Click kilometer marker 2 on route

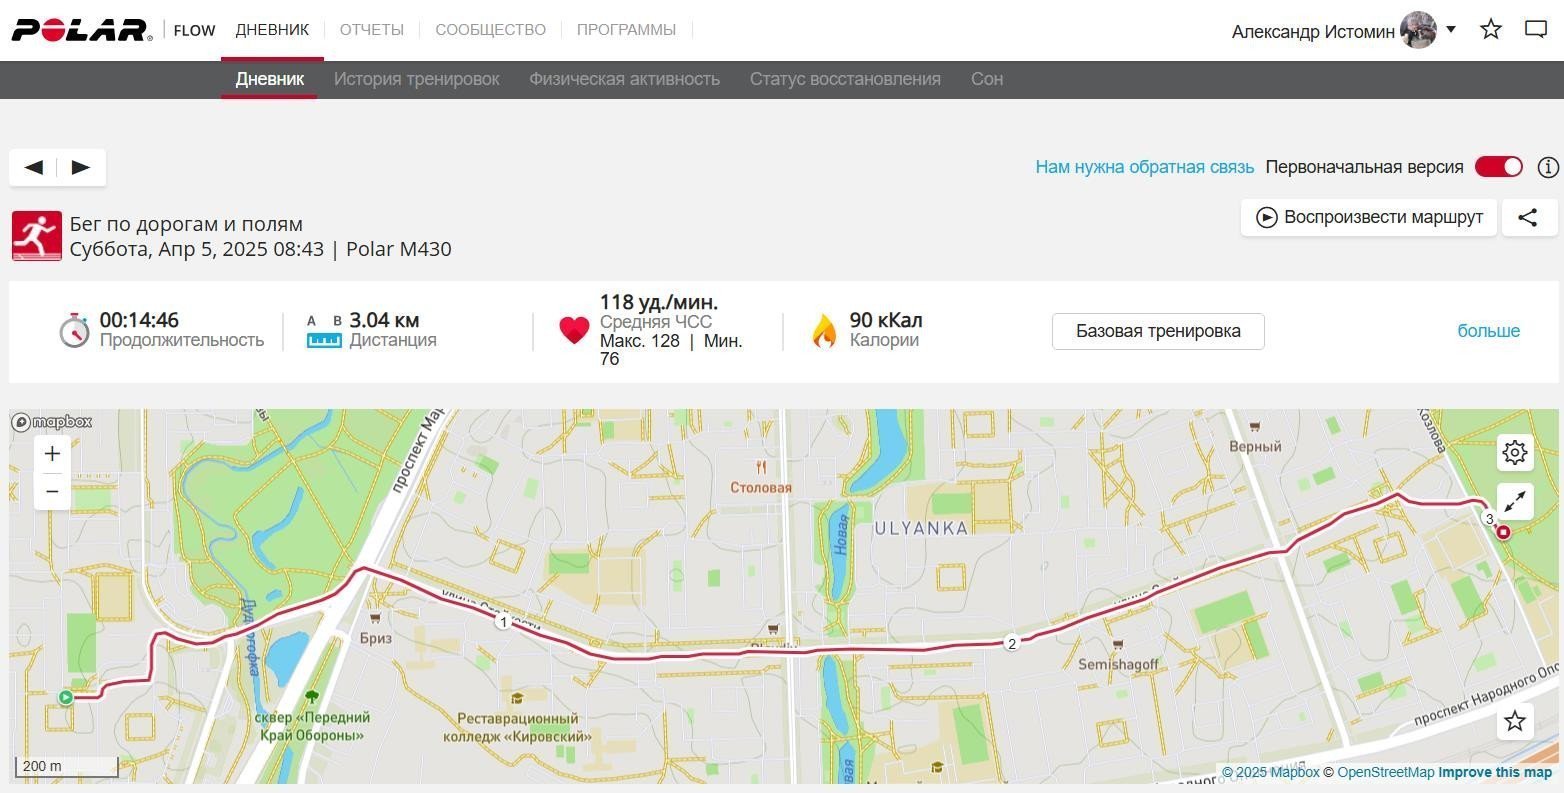1012,644
